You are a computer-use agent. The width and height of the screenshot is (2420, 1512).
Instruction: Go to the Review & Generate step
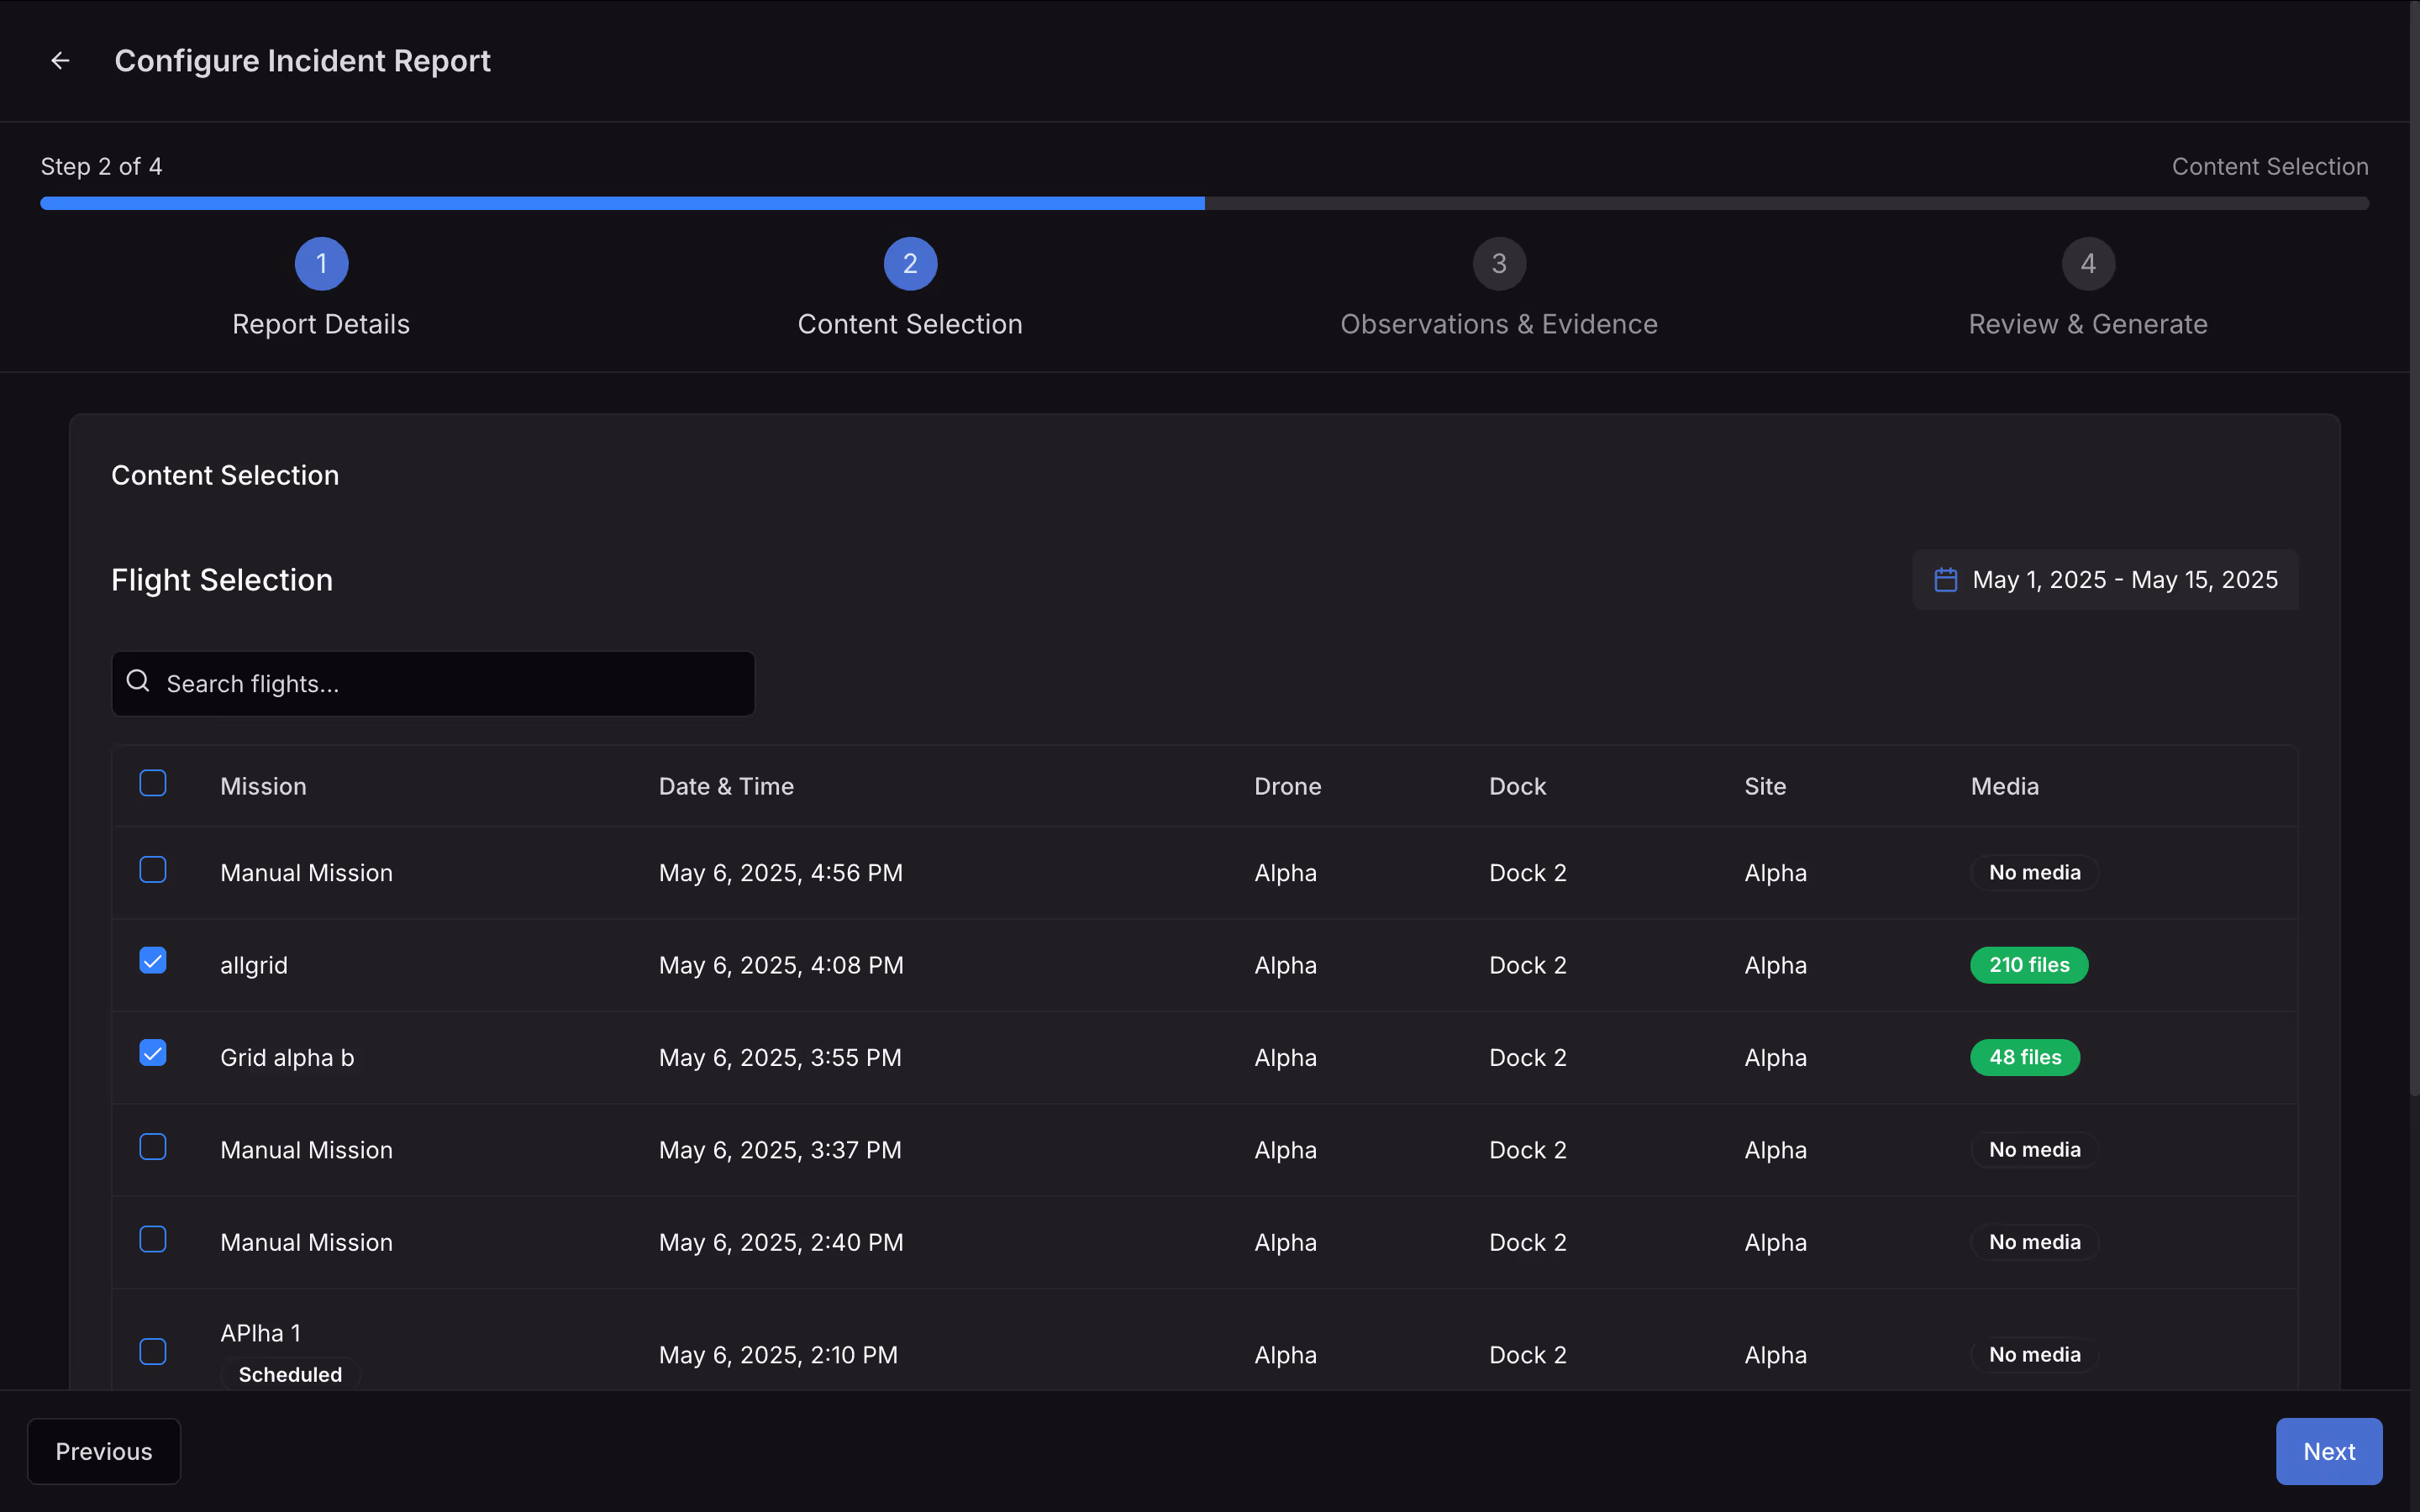(x=2088, y=324)
